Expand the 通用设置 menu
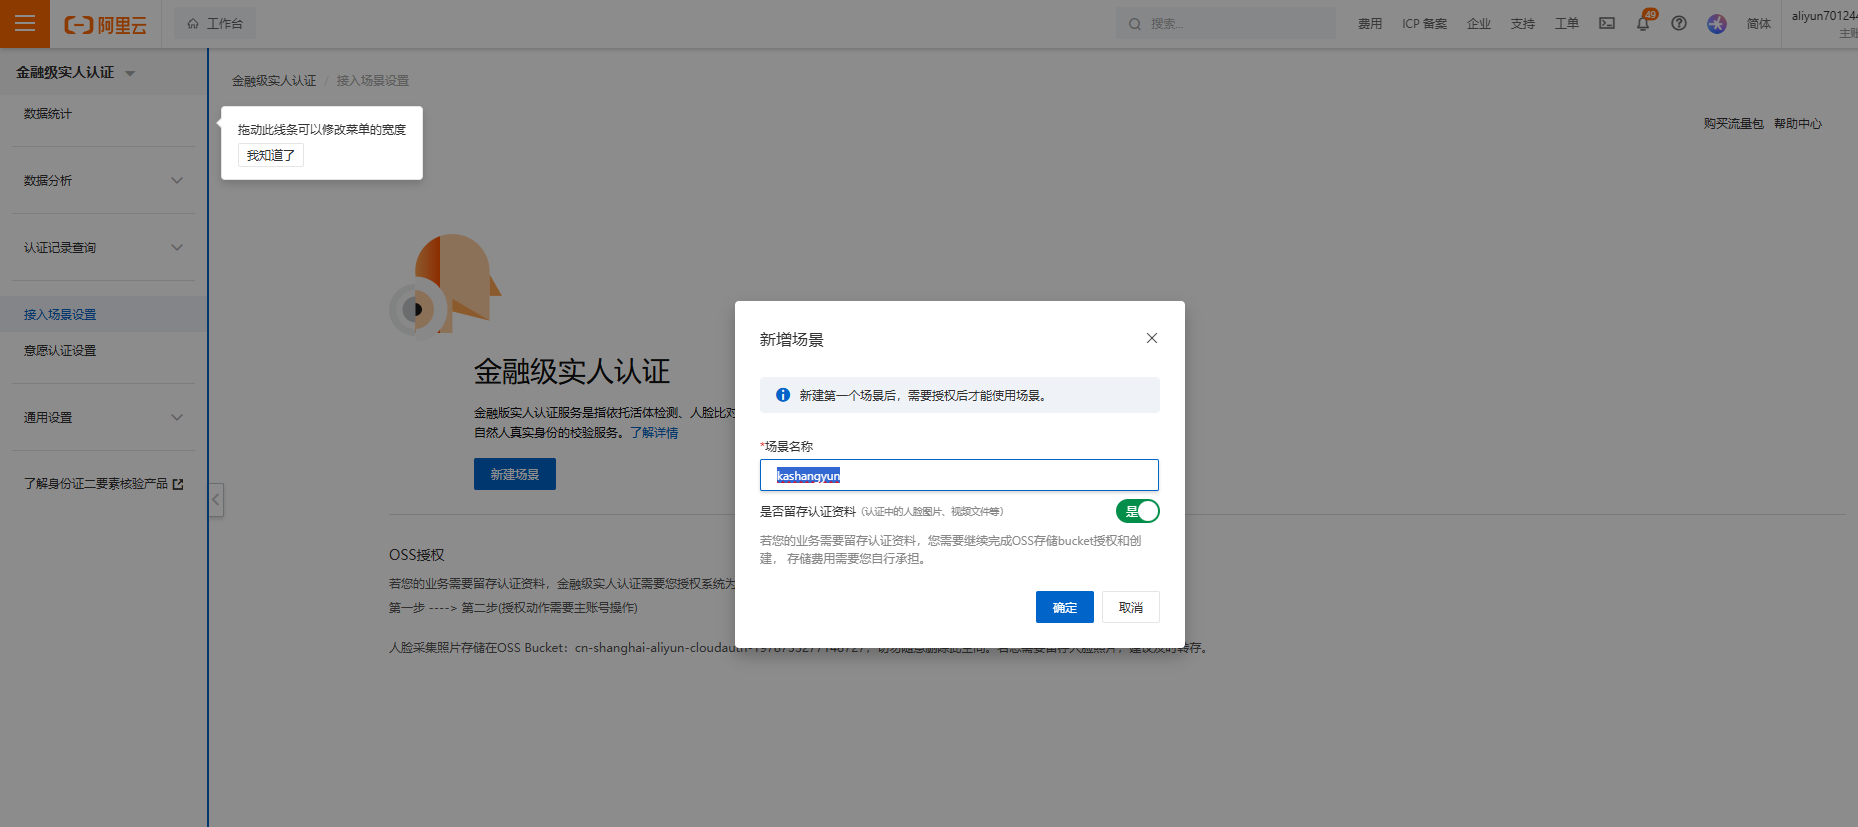Image resolution: width=1858 pixels, height=827 pixels. point(103,418)
